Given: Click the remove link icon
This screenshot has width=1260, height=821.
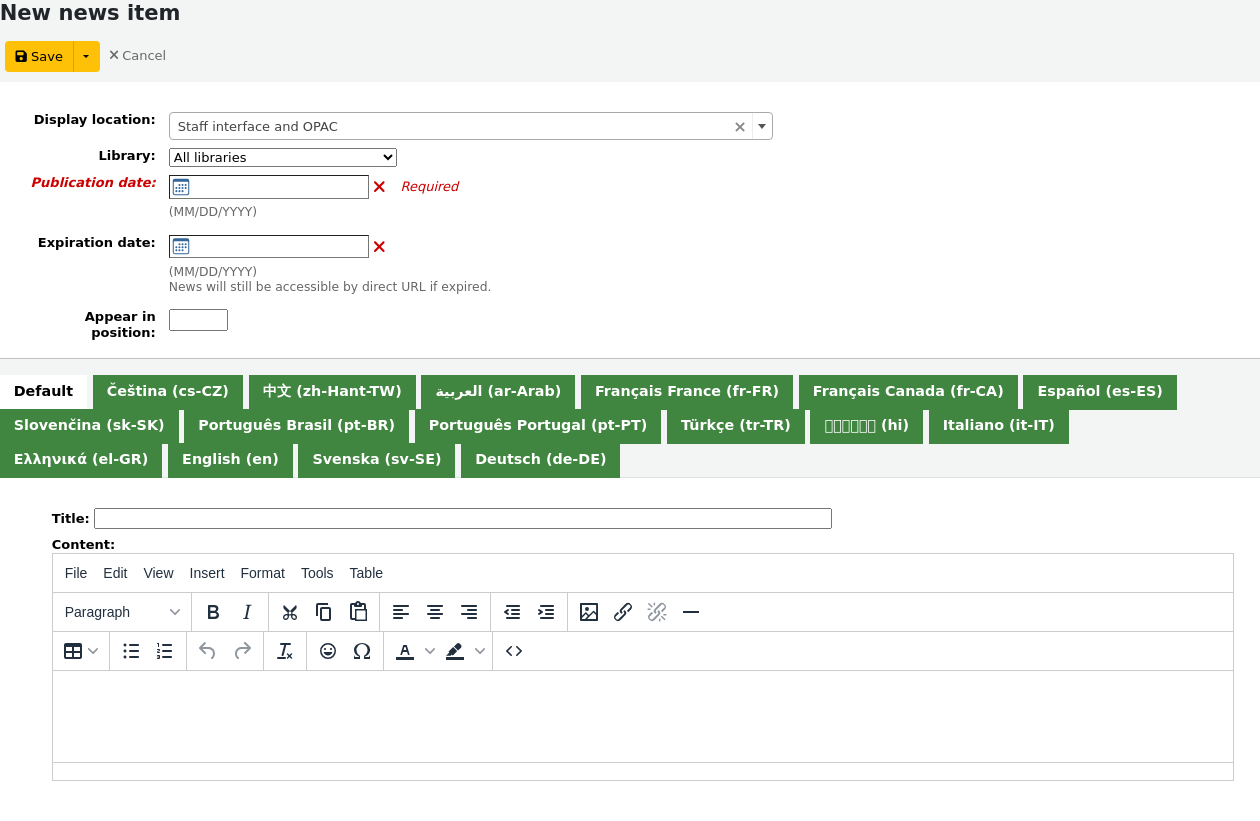Looking at the screenshot, I should point(657,611).
